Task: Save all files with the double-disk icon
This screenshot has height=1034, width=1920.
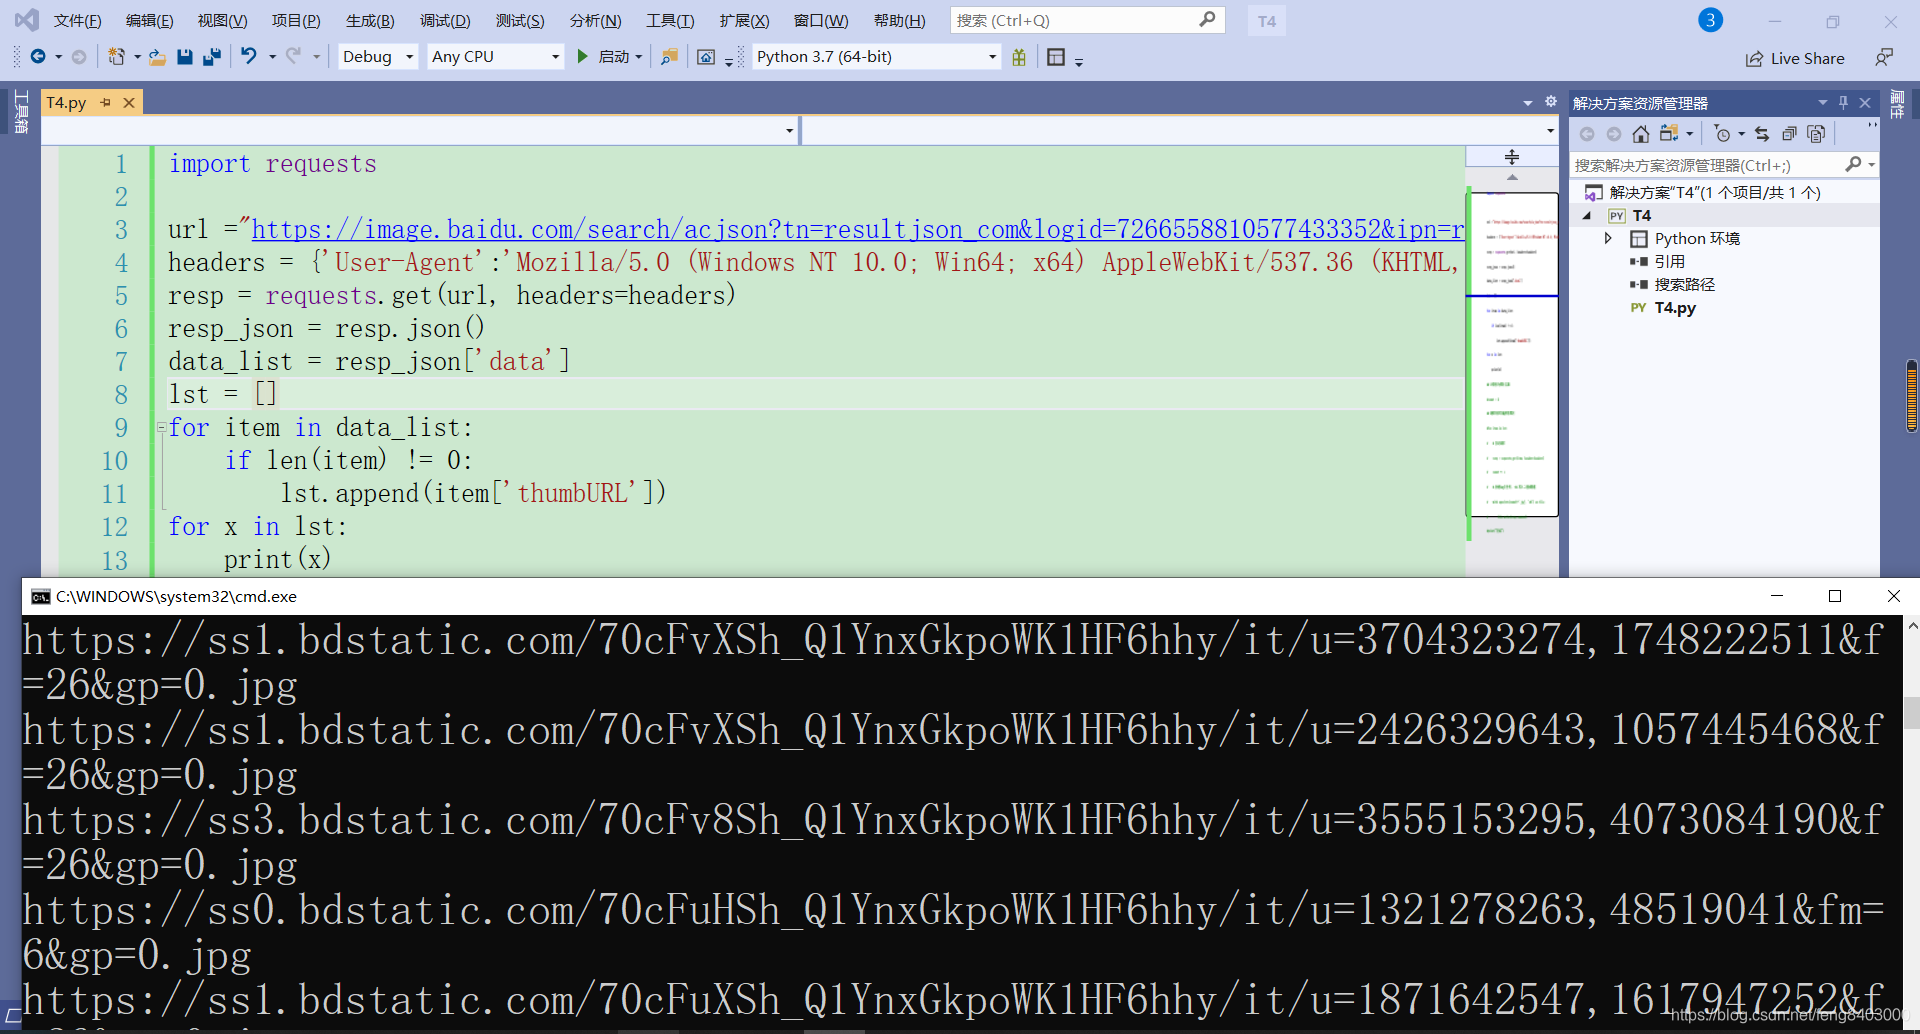Action: 211,57
